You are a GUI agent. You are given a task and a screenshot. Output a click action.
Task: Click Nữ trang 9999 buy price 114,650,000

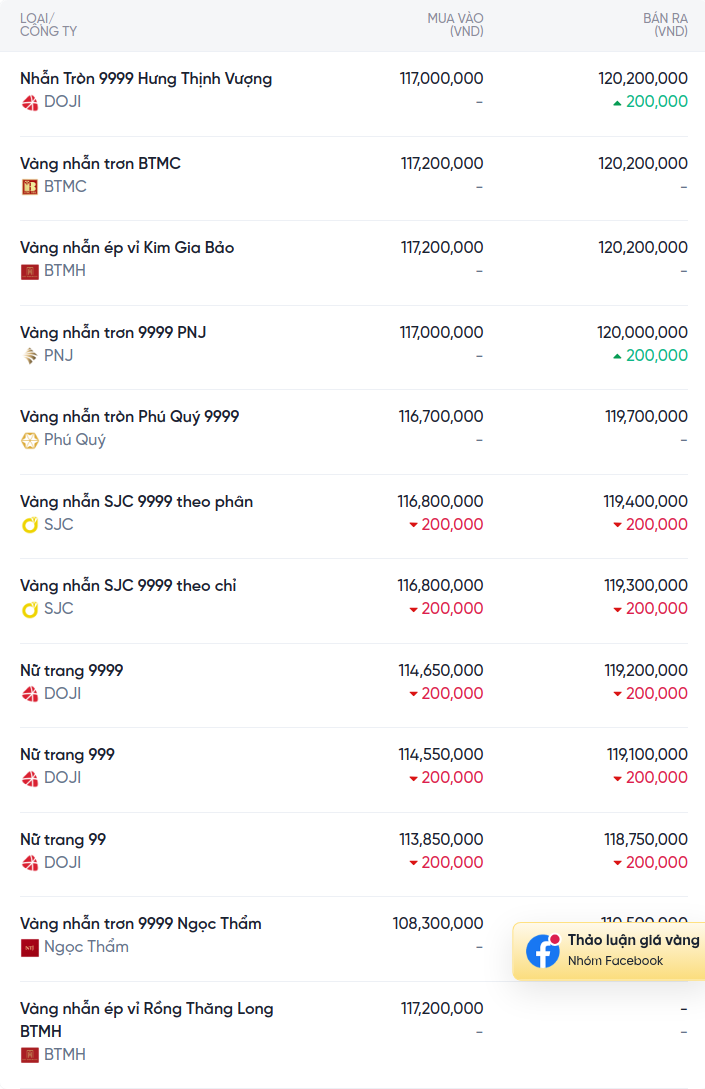tap(441, 671)
